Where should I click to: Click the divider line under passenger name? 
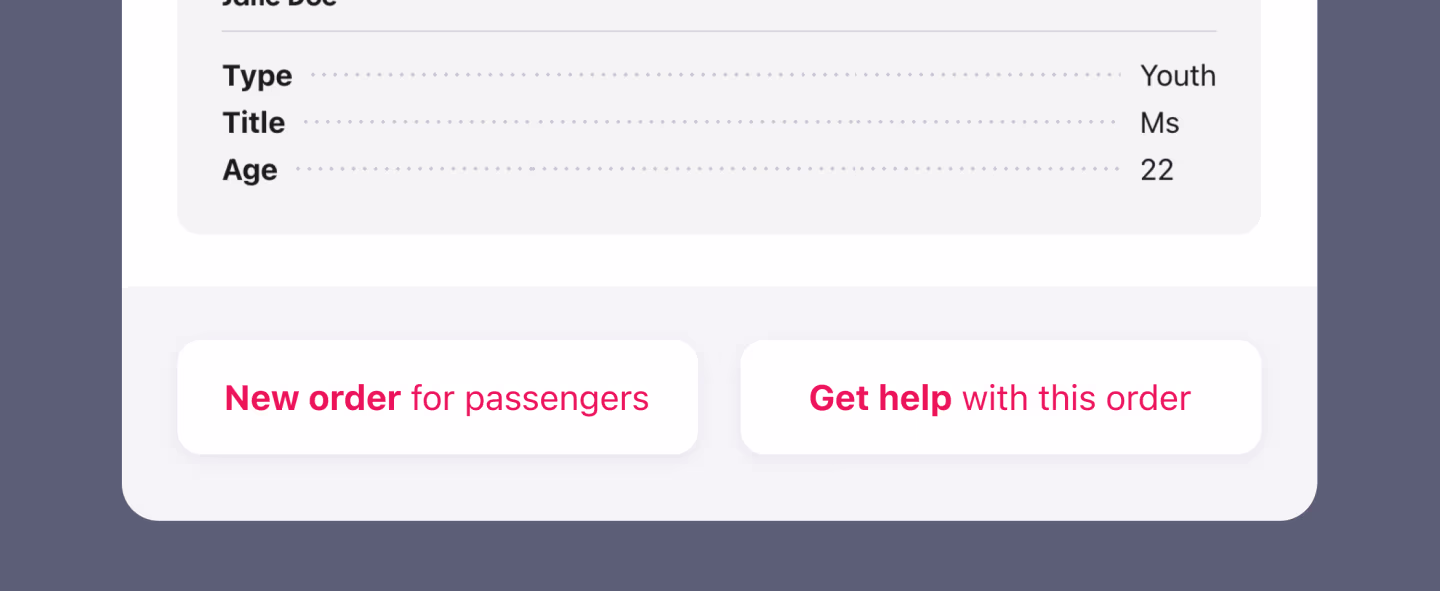click(719, 31)
